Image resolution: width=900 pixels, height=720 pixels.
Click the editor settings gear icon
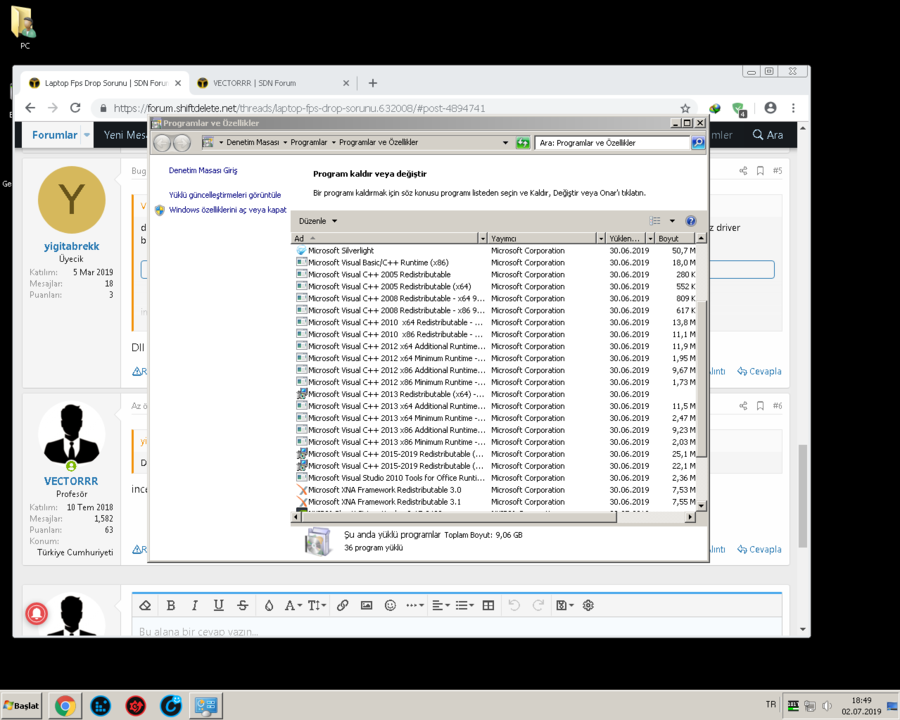(x=588, y=605)
